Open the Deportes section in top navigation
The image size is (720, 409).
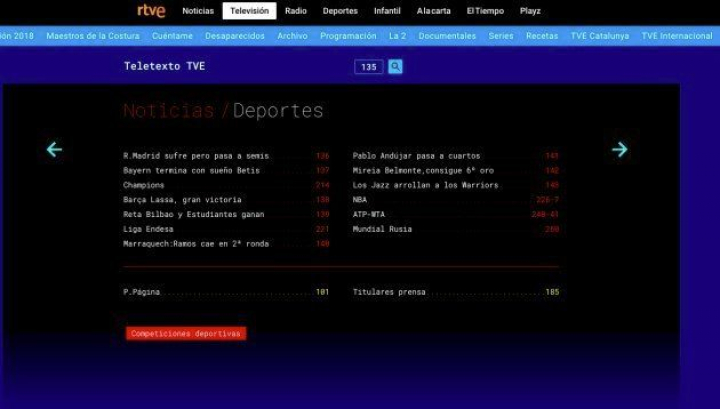click(x=340, y=11)
